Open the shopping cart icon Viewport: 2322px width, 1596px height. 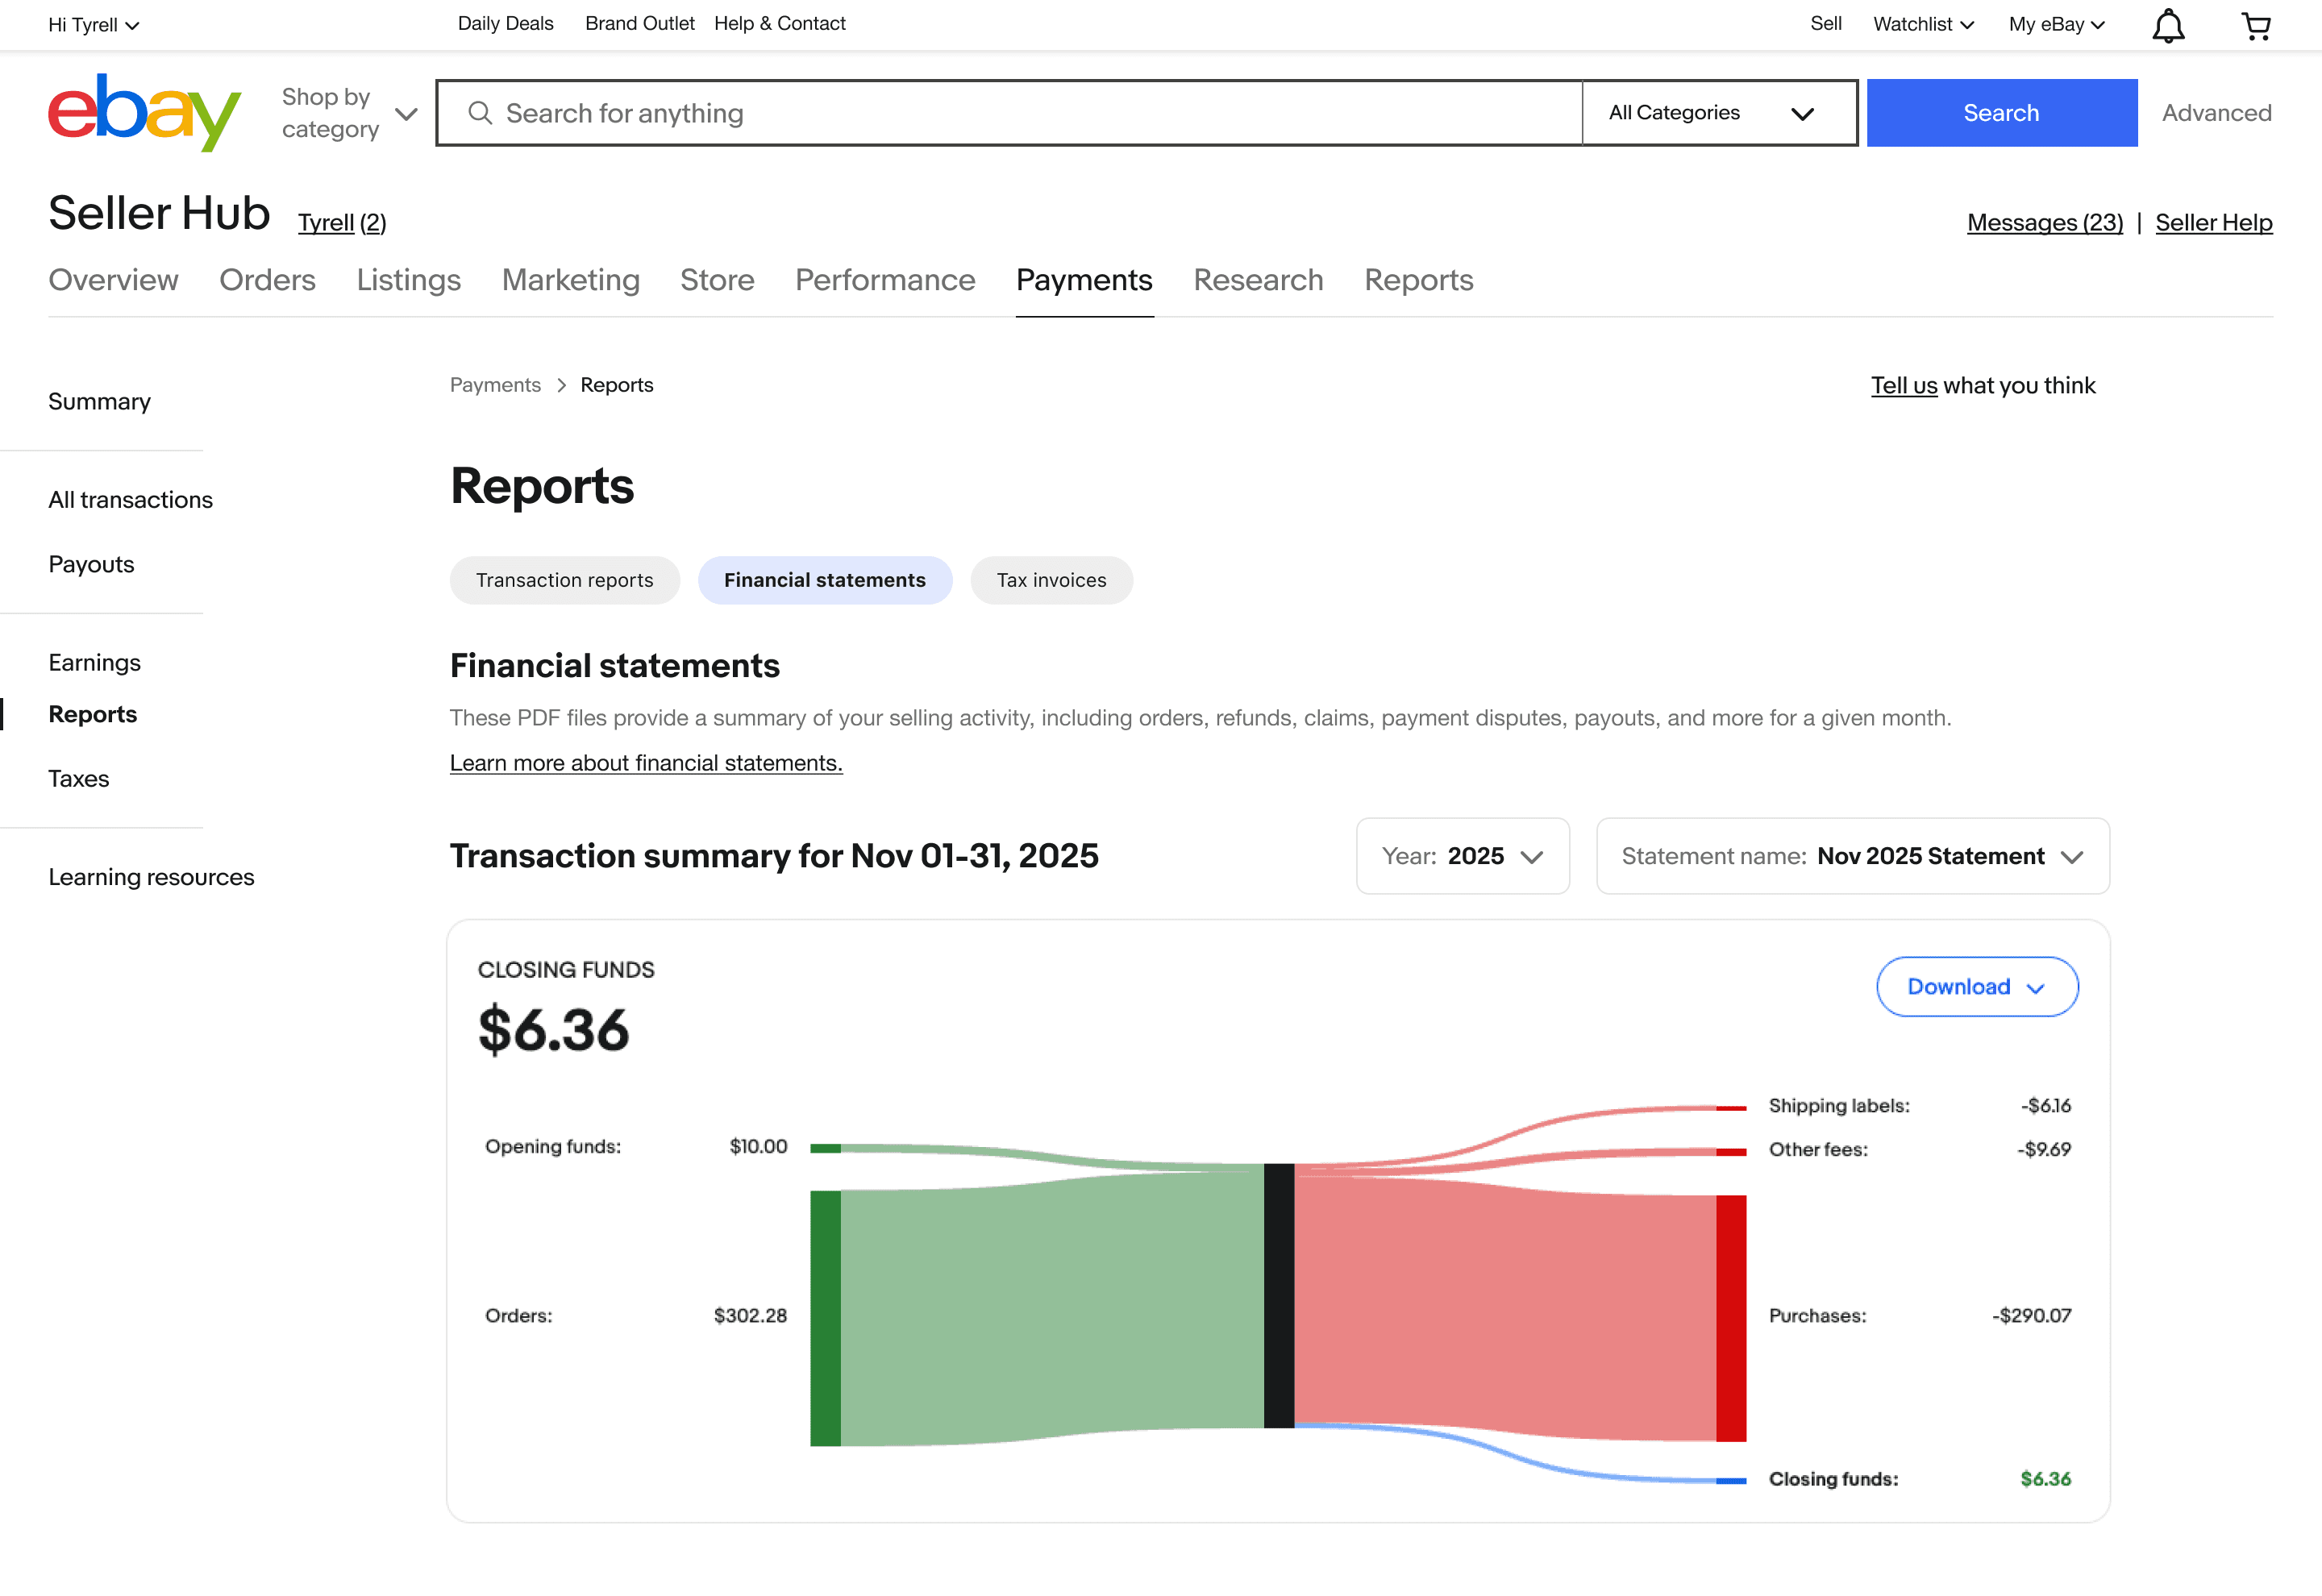2255,26
